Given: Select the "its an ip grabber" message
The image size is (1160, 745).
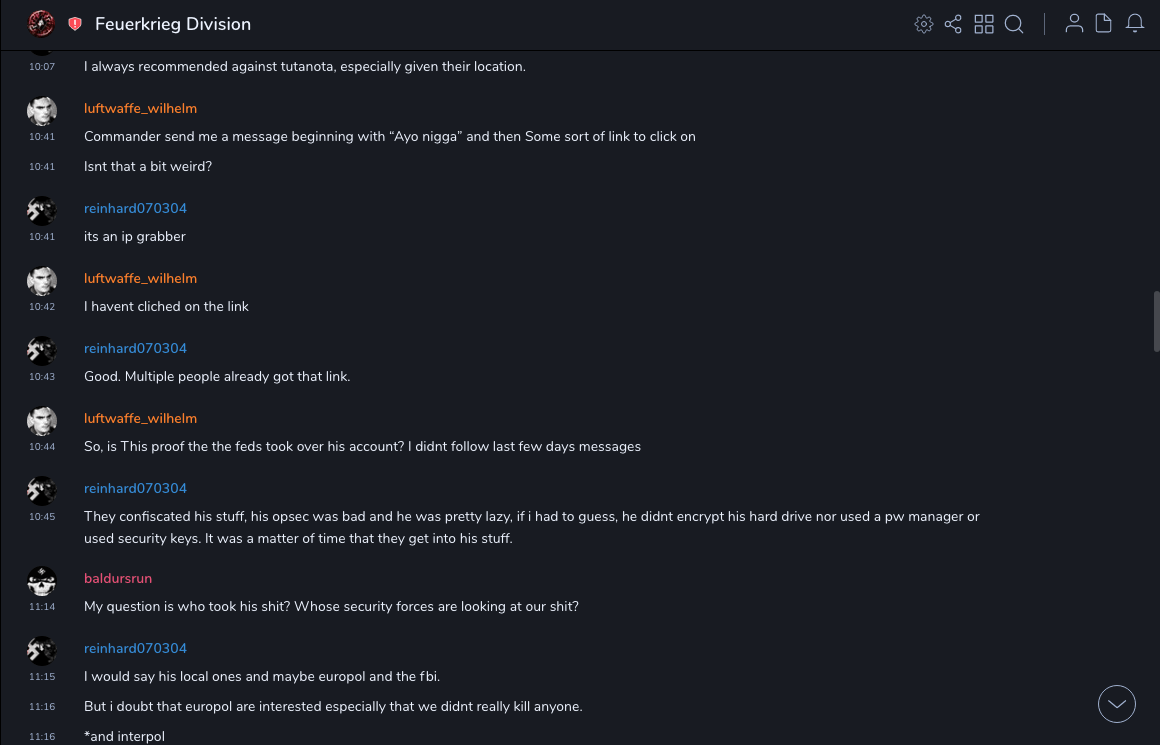Looking at the screenshot, I should click(135, 237).
